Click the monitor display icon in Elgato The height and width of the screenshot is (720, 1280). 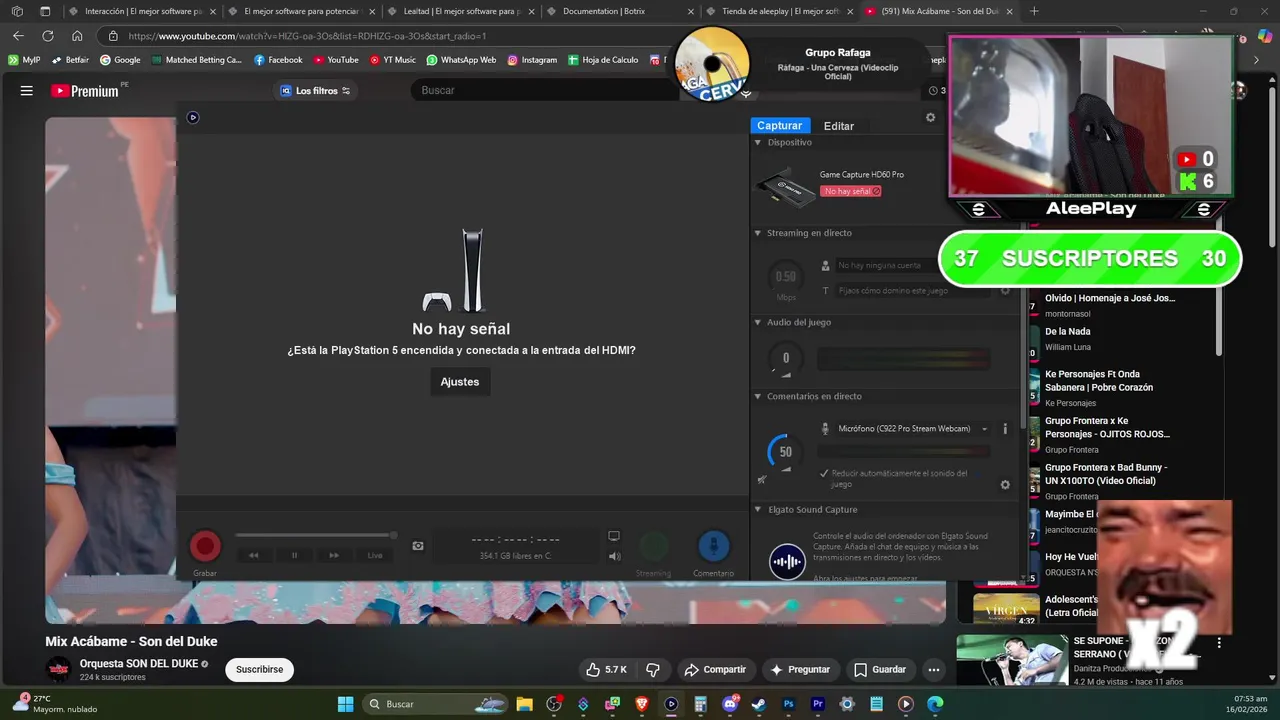tap(614, 537)
